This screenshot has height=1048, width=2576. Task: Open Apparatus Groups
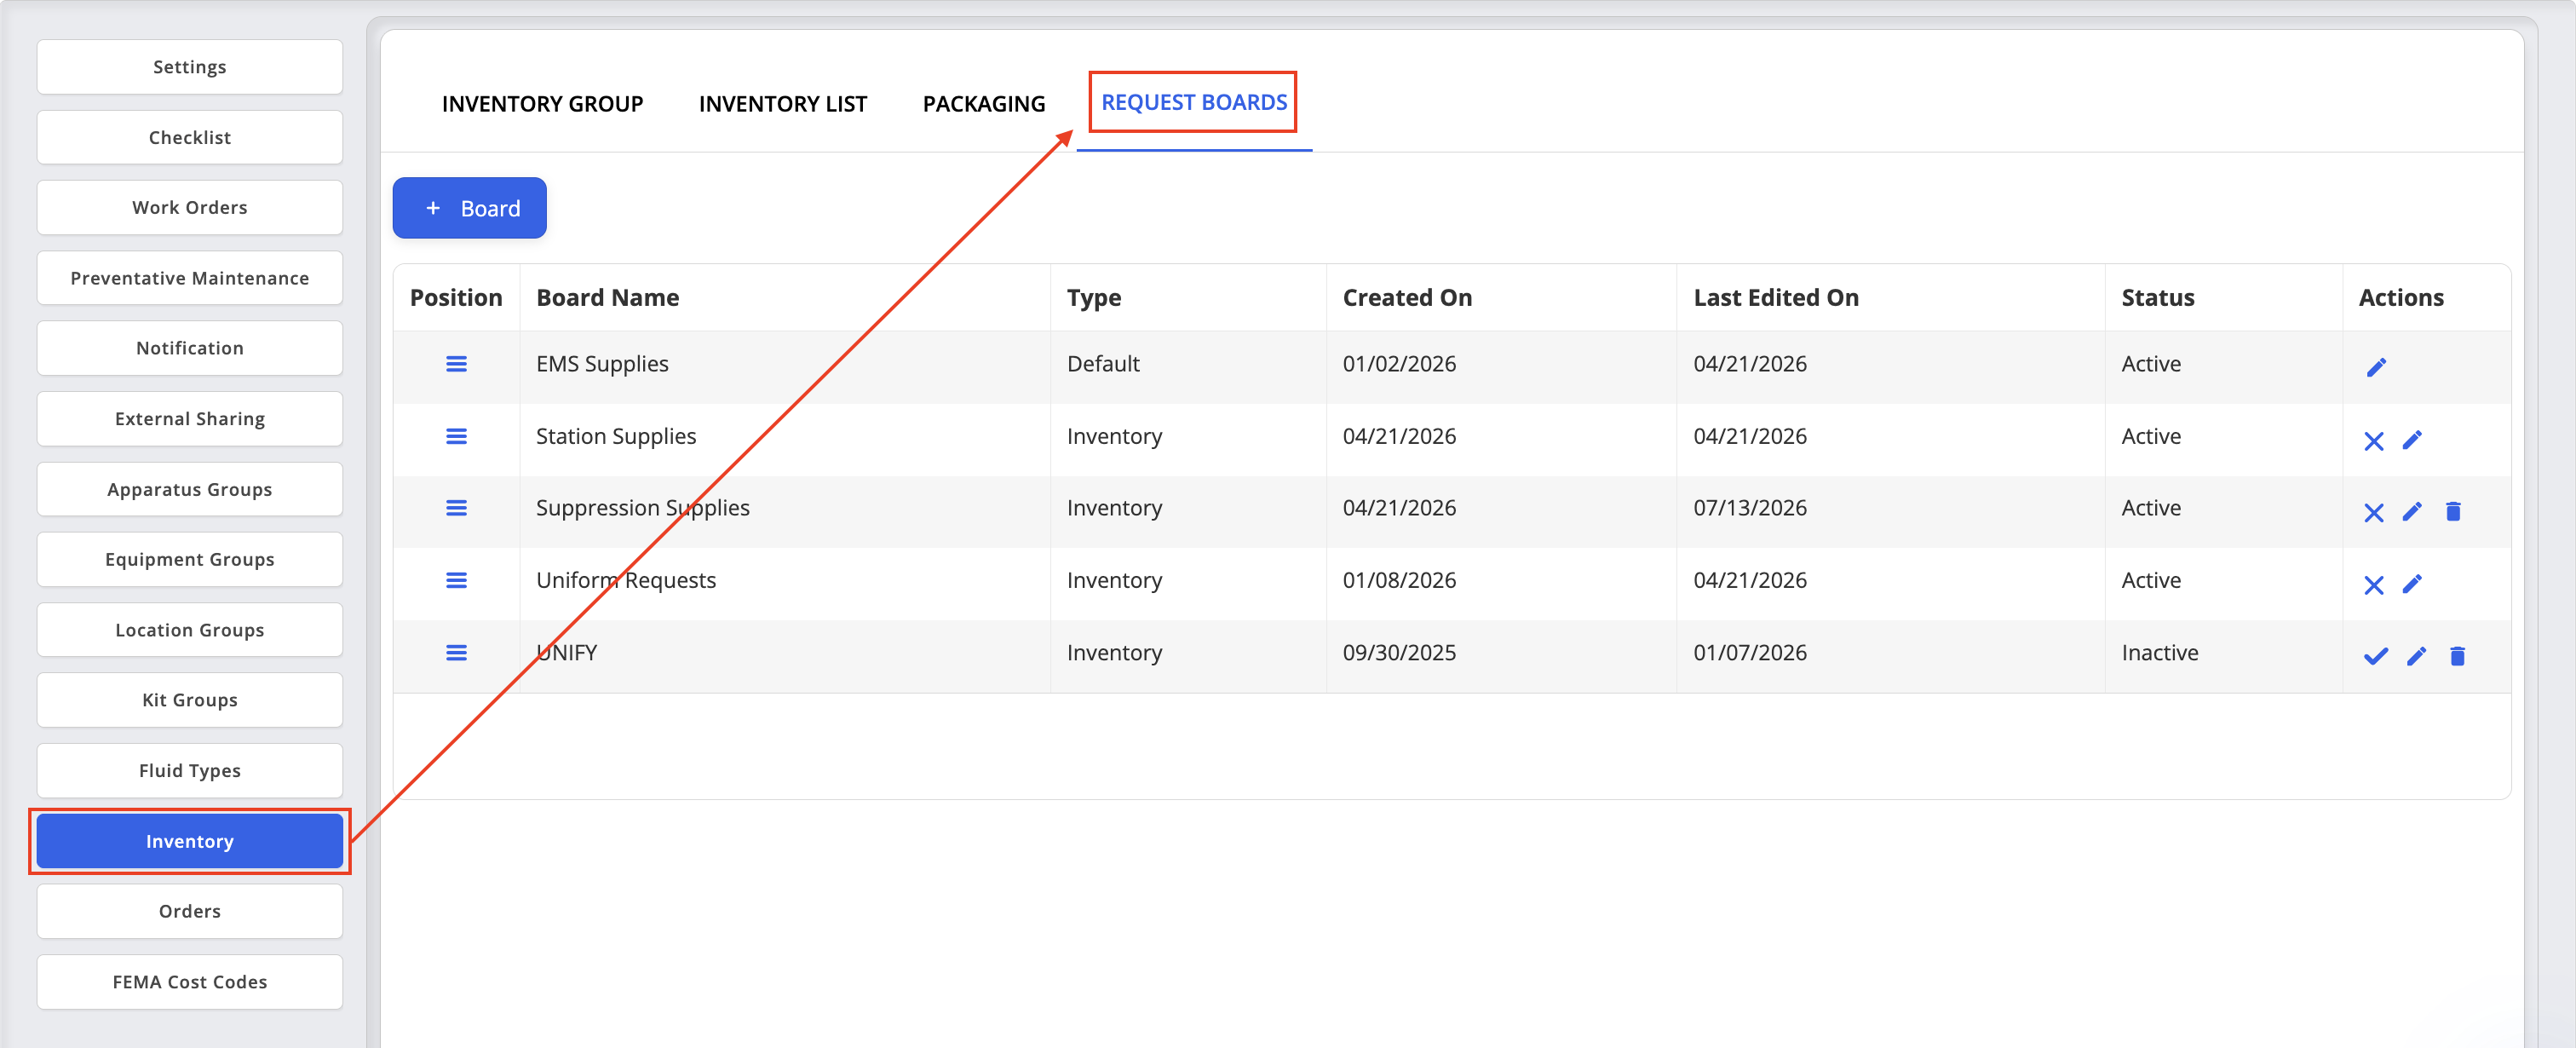(190, 489)
